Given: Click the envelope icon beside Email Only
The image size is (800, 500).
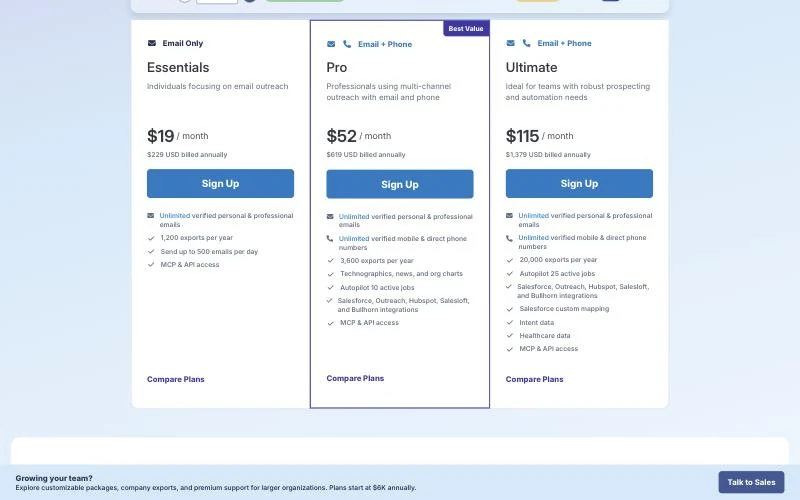Looking at the screenshot, I should coord(152,43).
